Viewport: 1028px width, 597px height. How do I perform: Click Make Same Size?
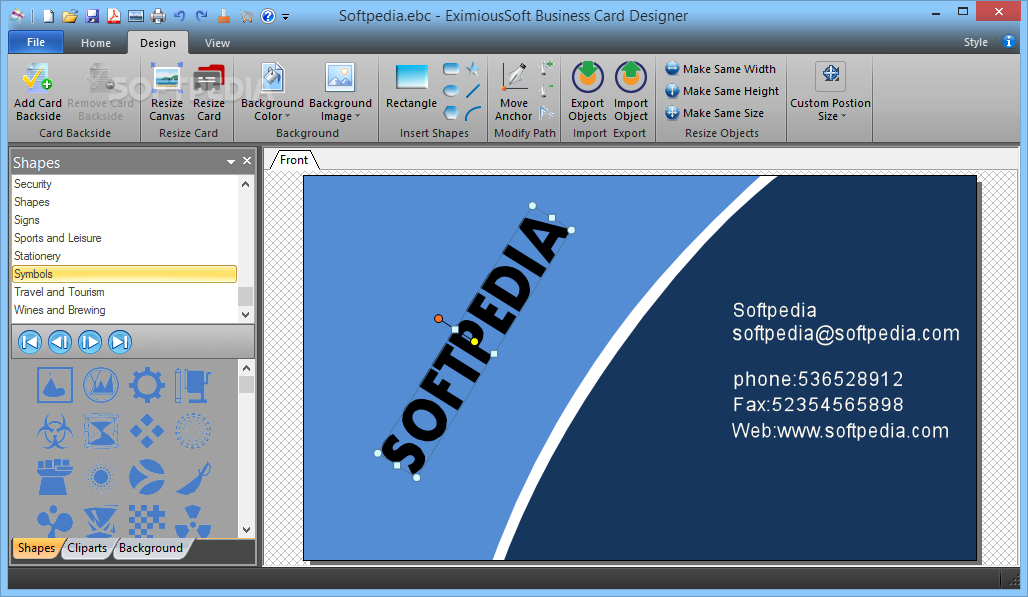pos(715,113)
